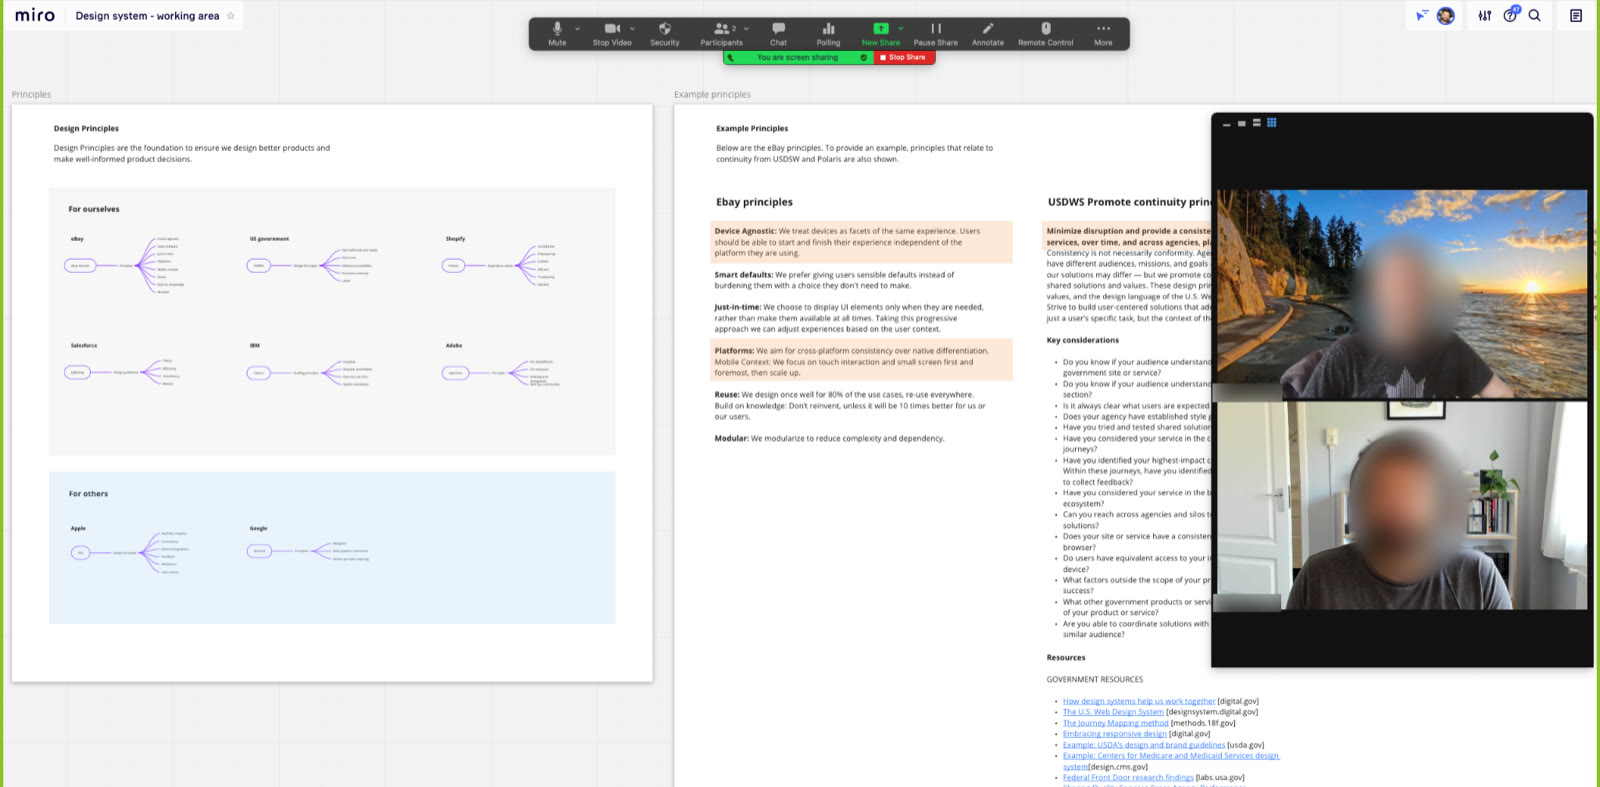Expand microphone audio options arrow
The image size is (1600, 787).
(578, 29)
